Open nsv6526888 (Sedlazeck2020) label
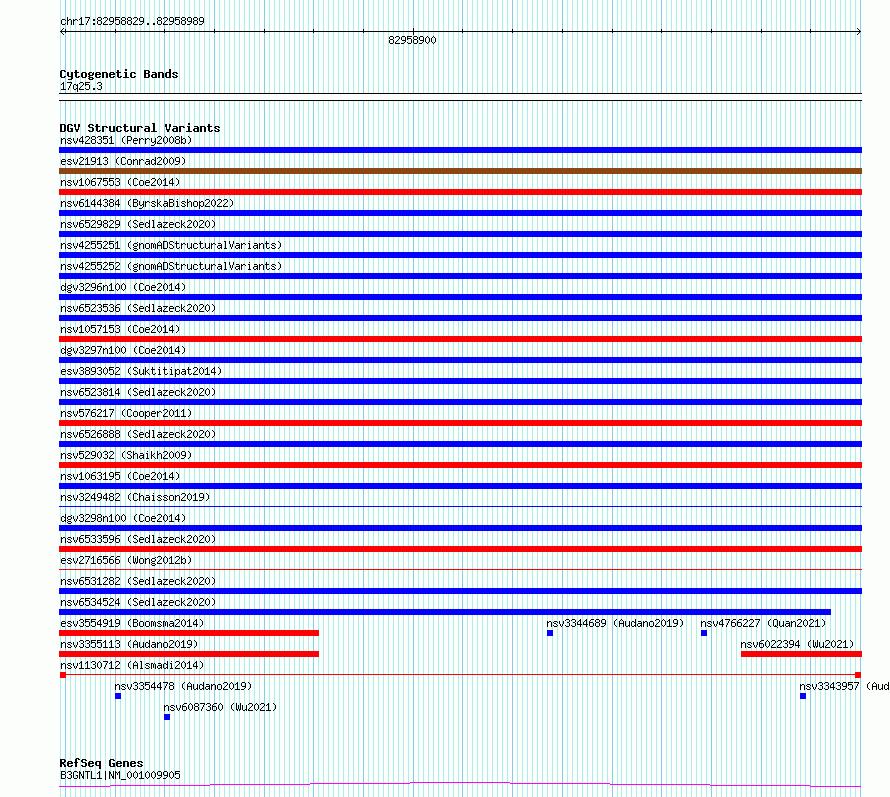Image resolution: width=890 pixels, height=797 pixels. point(138,434)
